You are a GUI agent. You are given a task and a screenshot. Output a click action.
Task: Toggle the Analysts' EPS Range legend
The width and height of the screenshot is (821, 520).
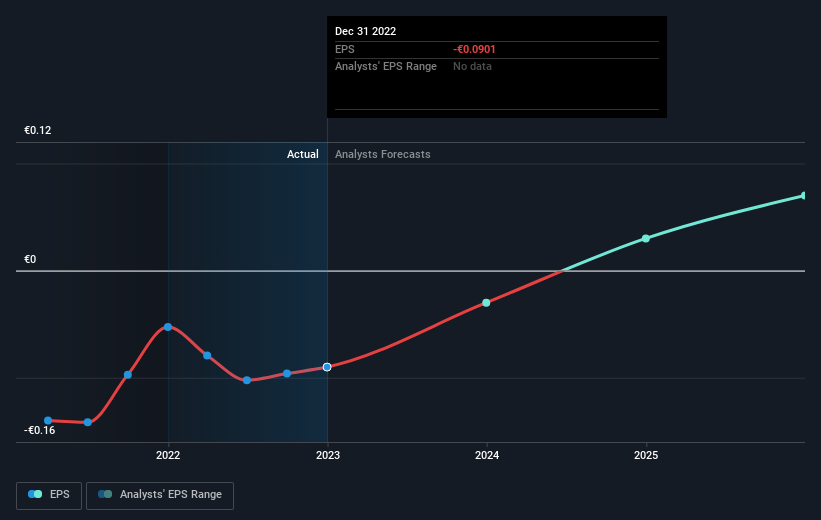(x=160, y=495)
